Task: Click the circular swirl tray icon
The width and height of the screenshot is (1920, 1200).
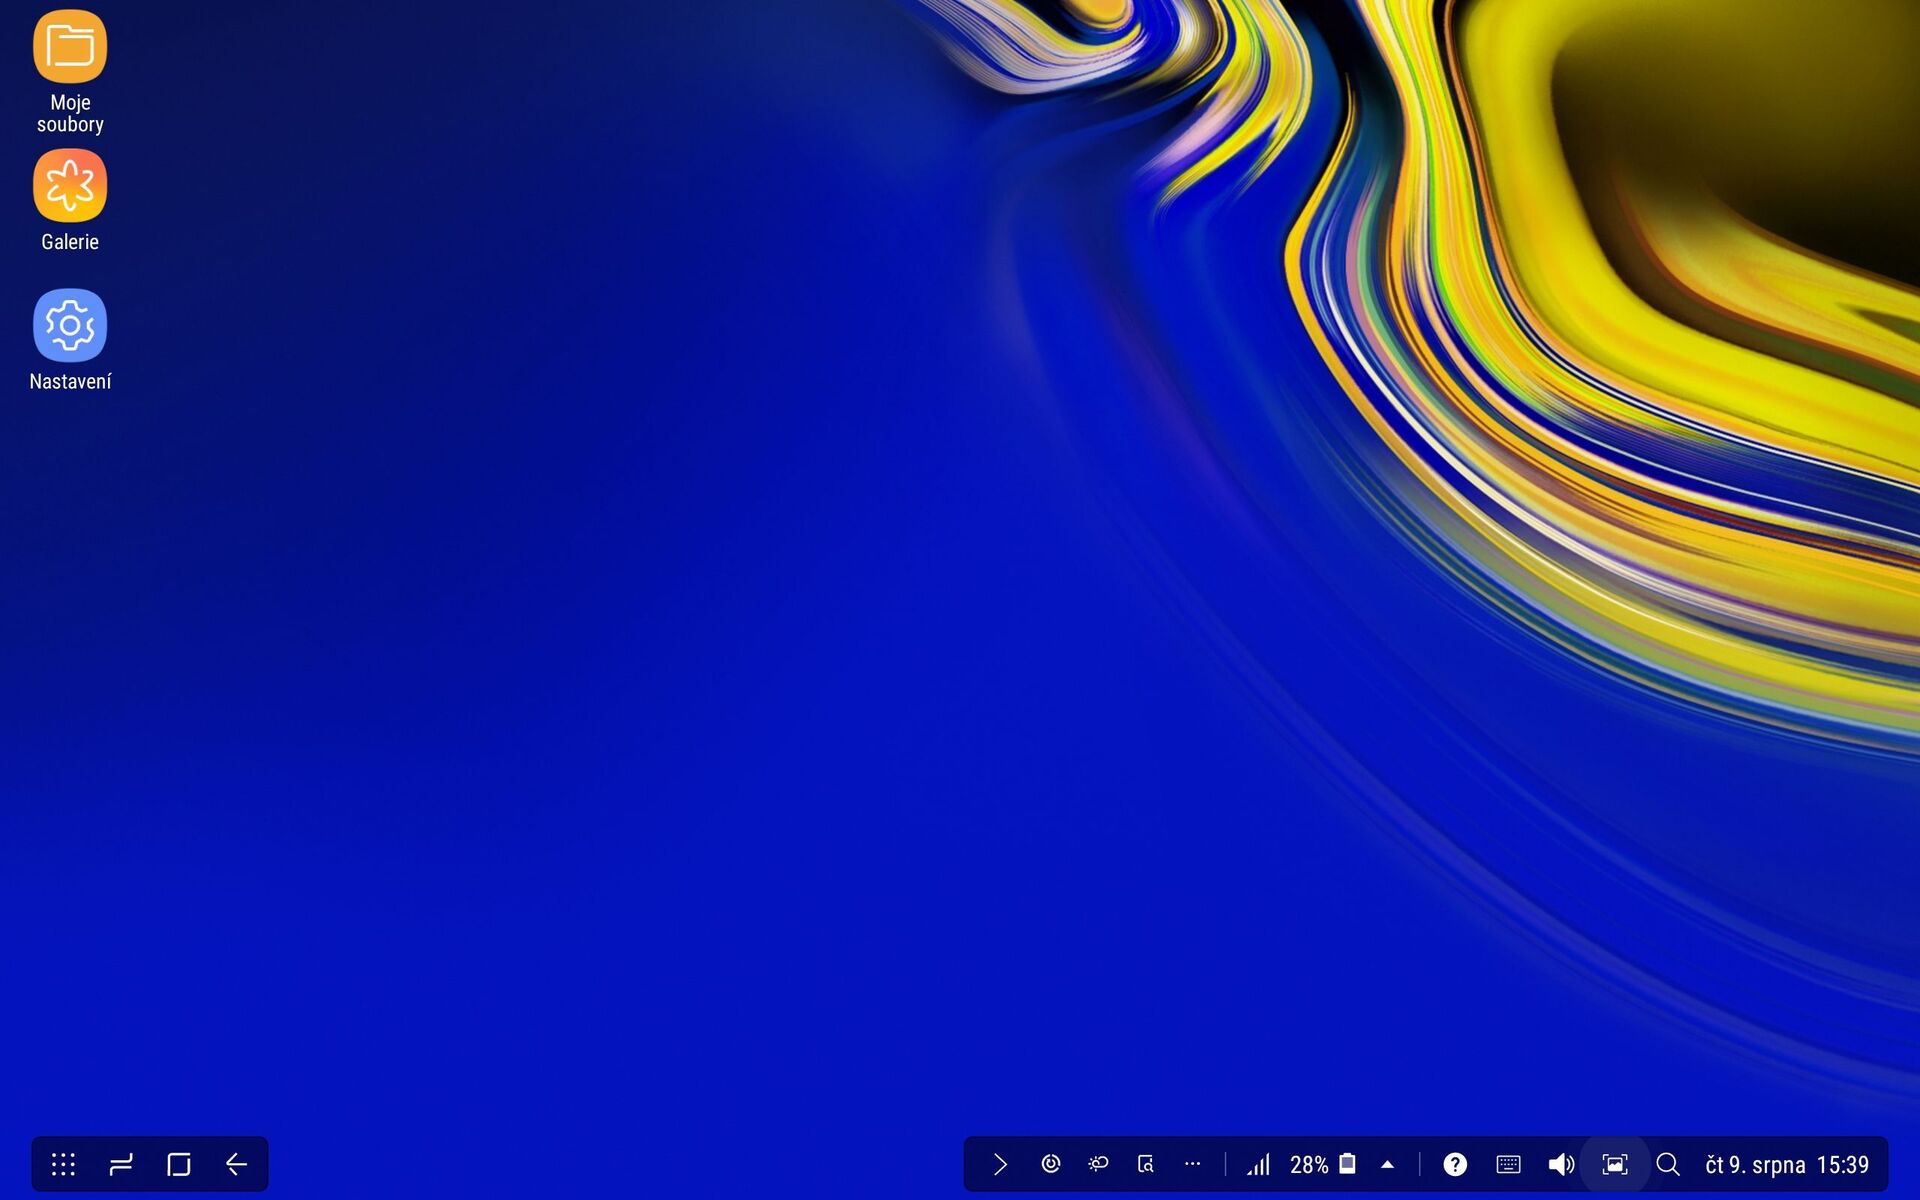Action: click(x=1050, y=1164)
